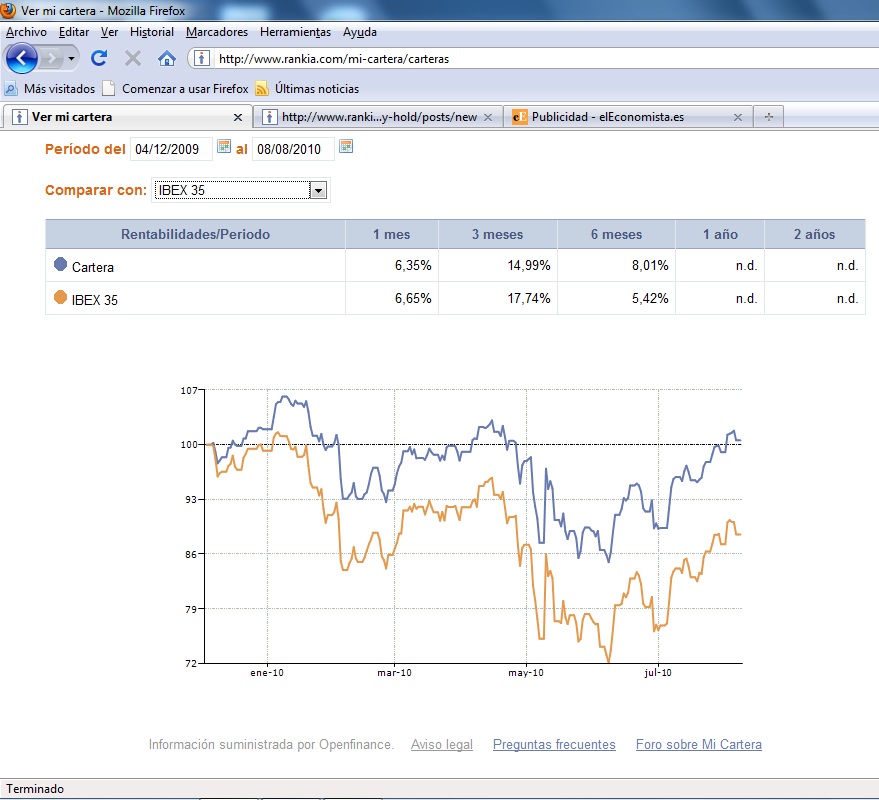Close the rankia posts/new tab
The height and width of the screenshot is (800, 879).
point(488,117)
